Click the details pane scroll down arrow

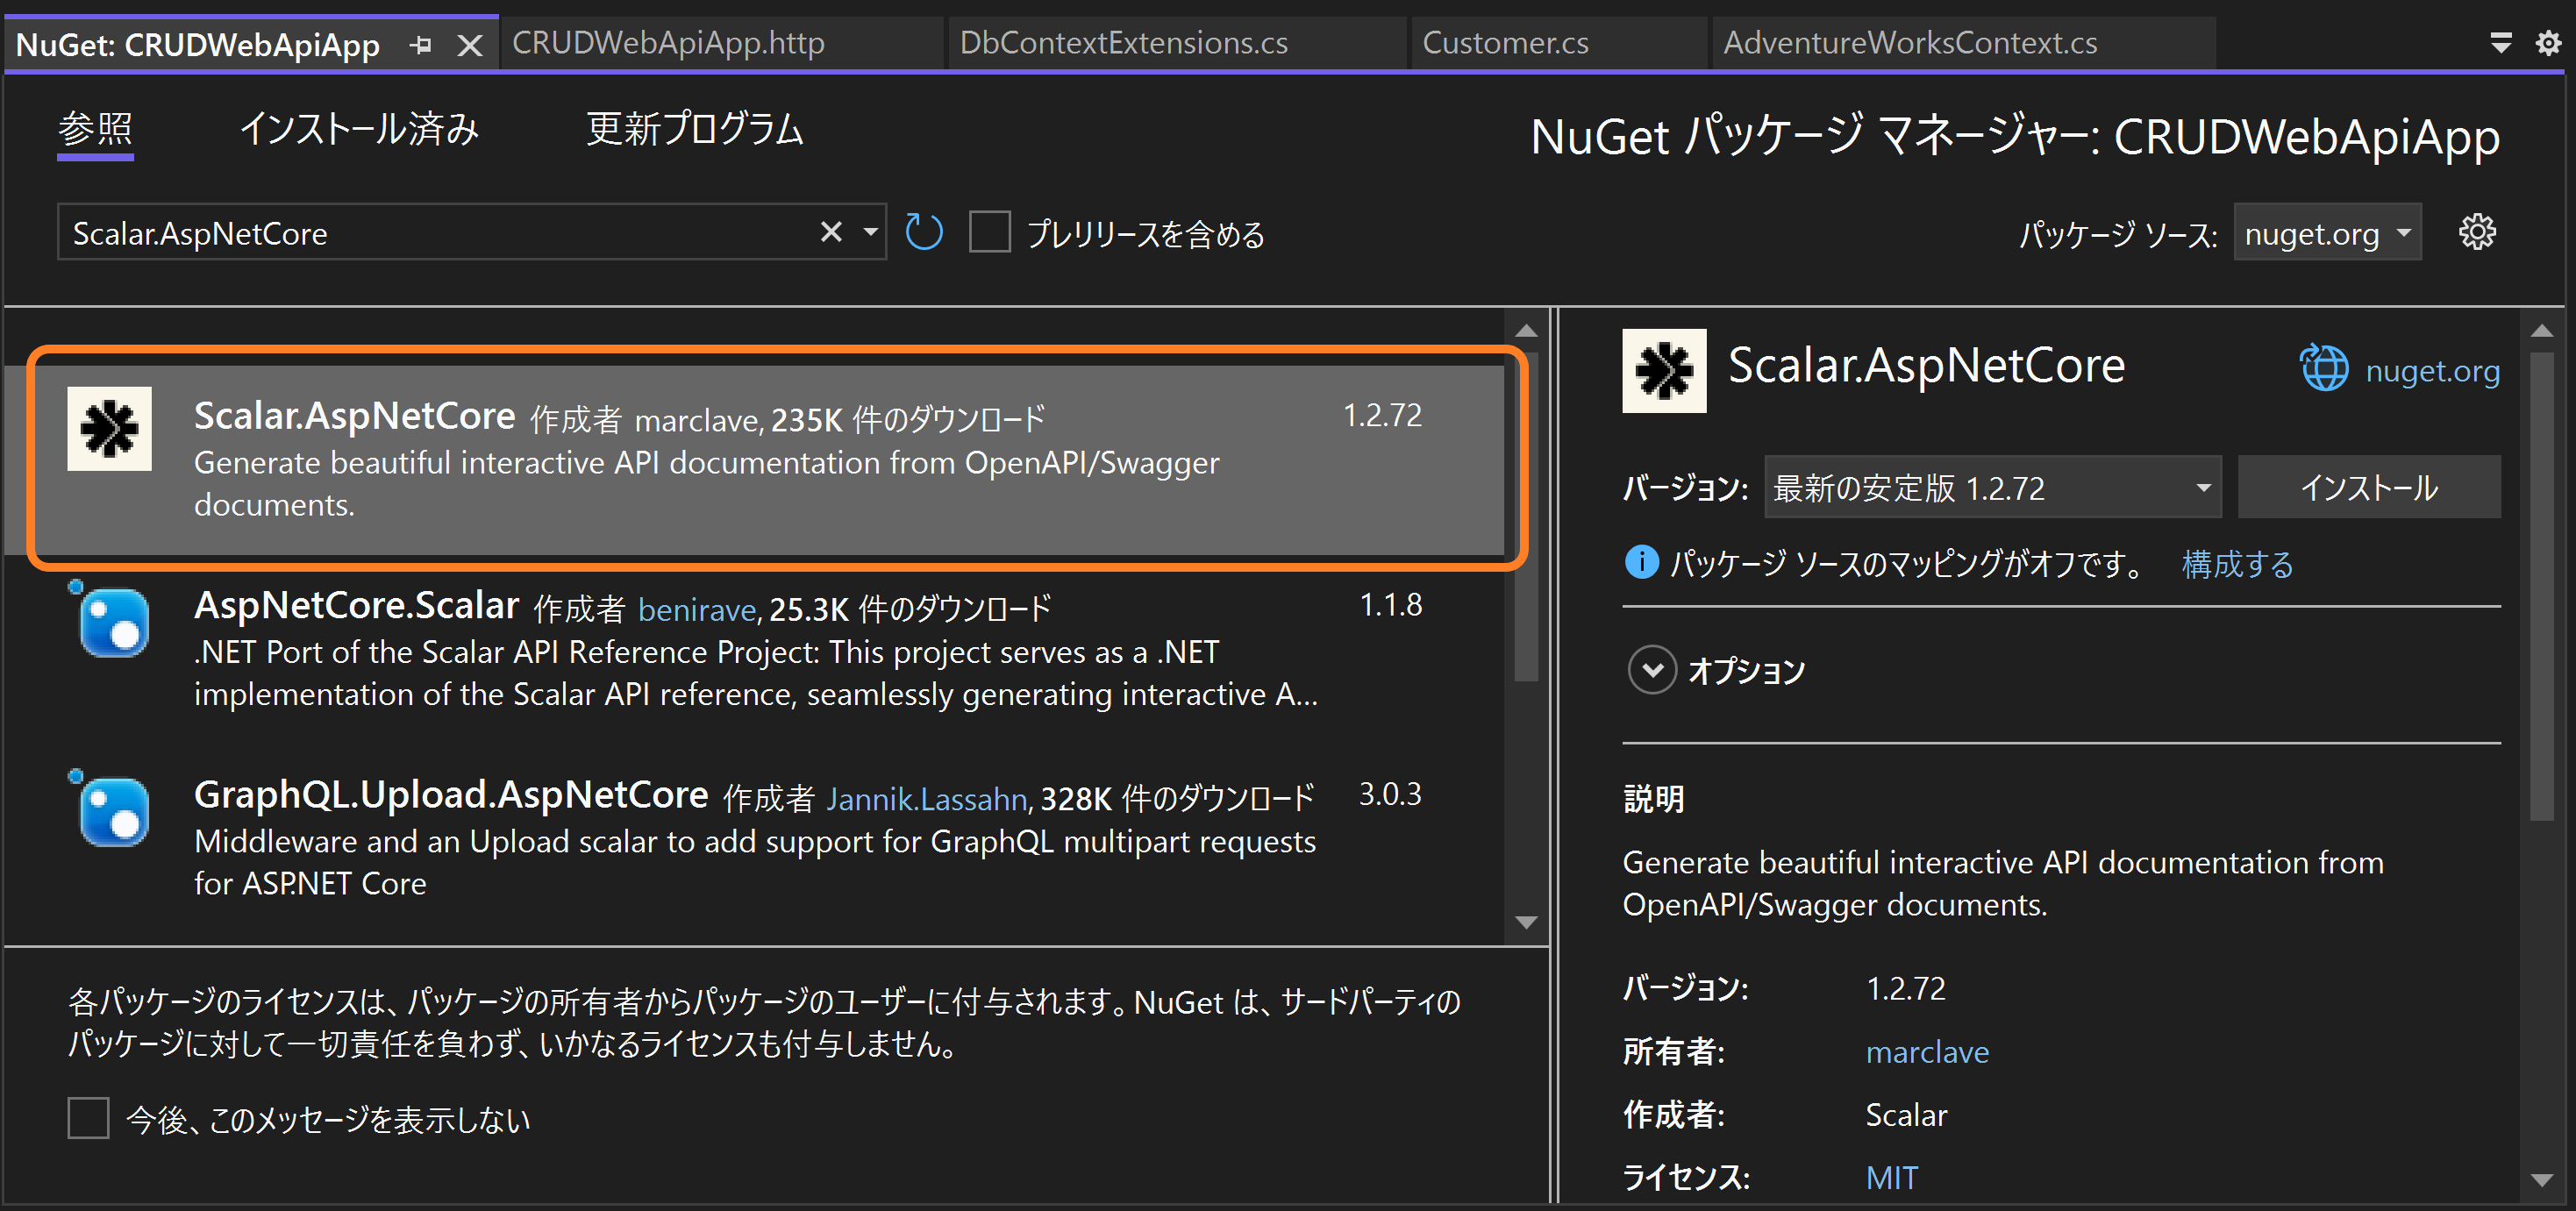pos(2542,1180)
